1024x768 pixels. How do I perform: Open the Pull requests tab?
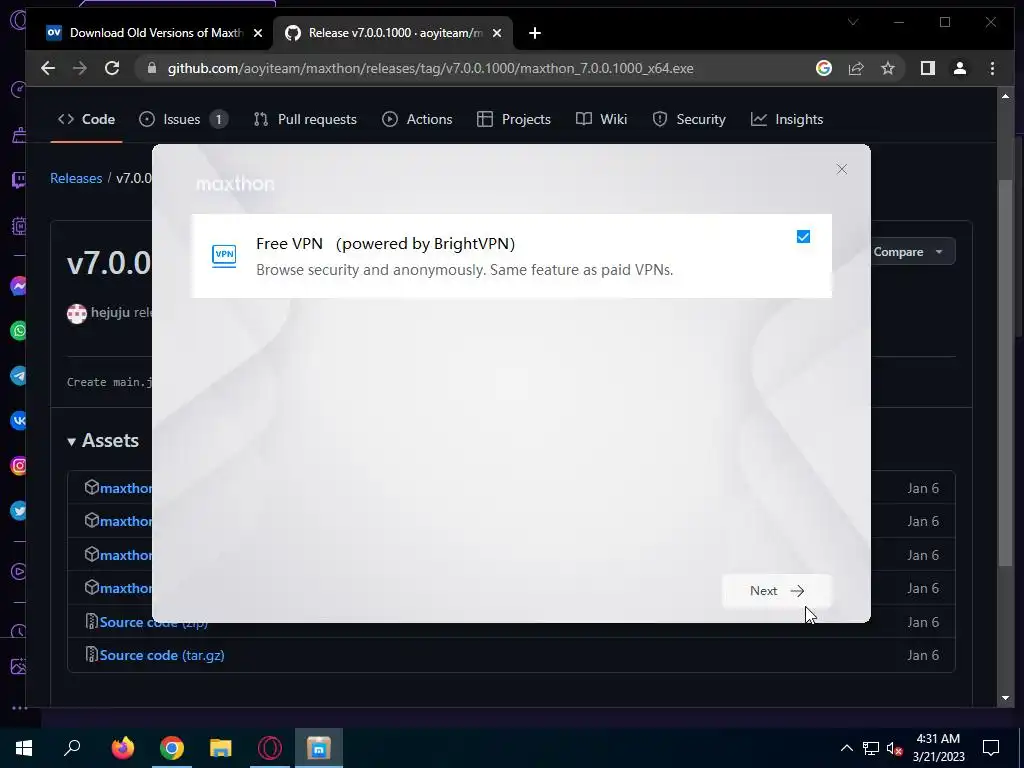coord(305,119)
